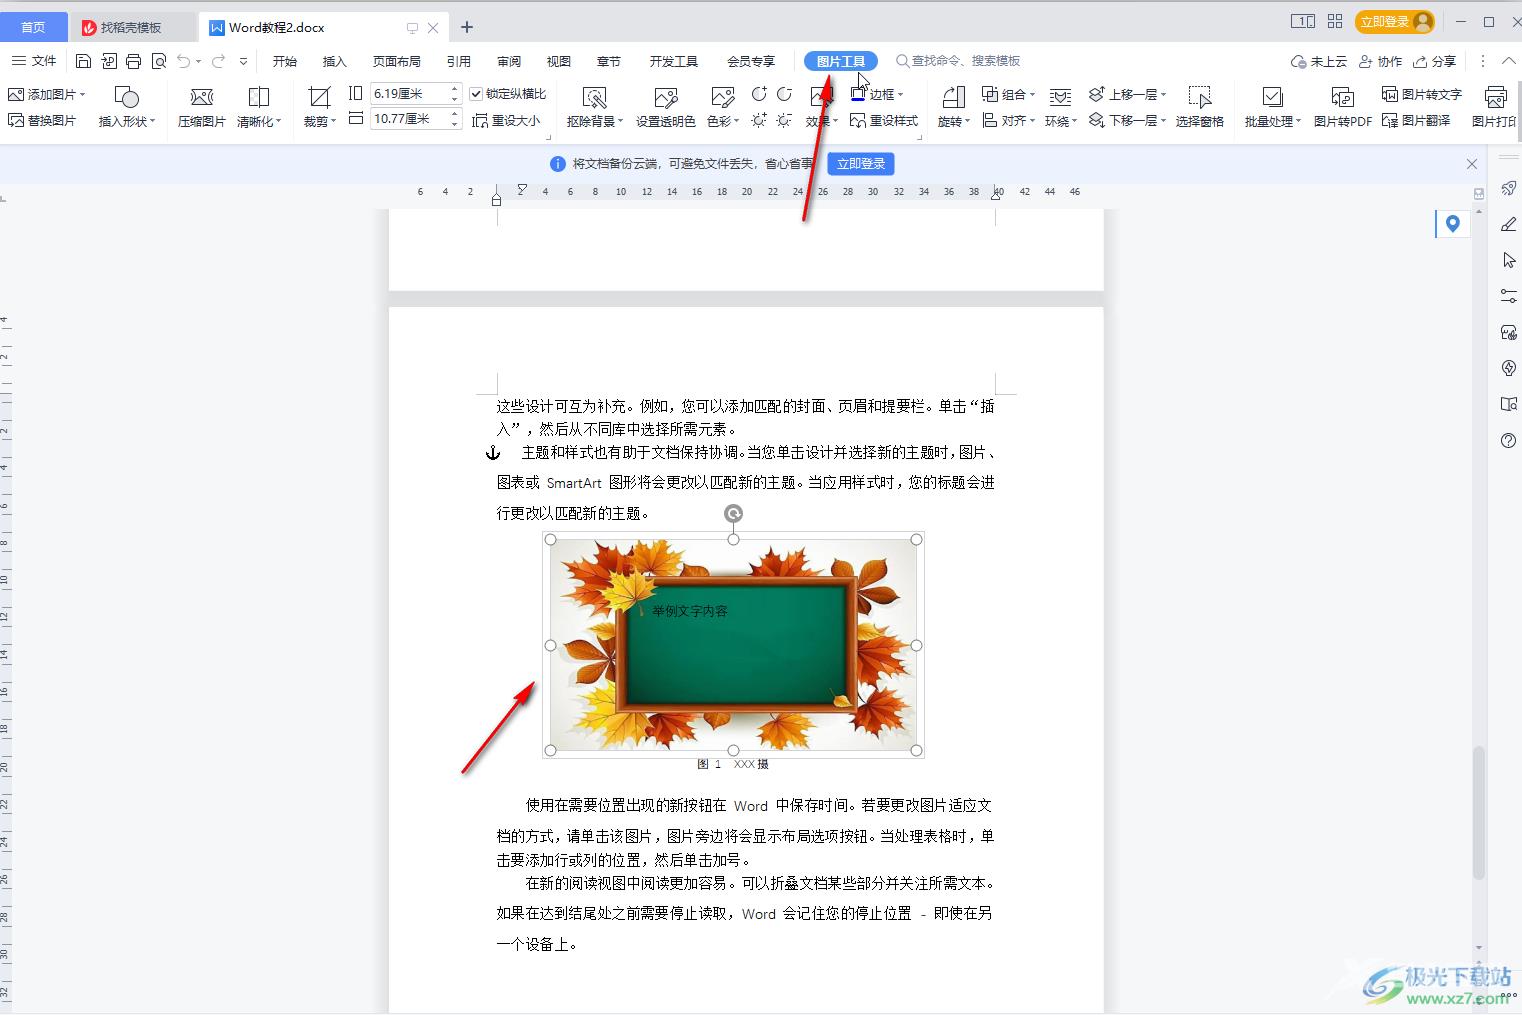1522x1015 pixels.
Task: Click the help question-mark icon in sidebar
Action: [x=1509, y=441]
